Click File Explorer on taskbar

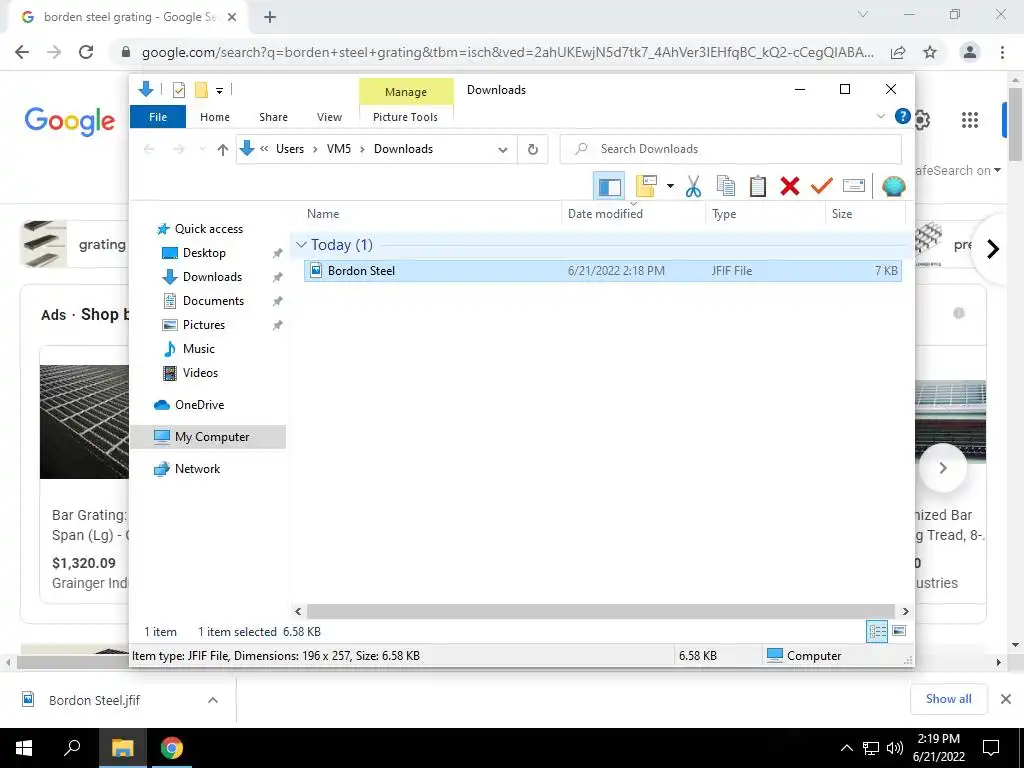coord(122,748)
